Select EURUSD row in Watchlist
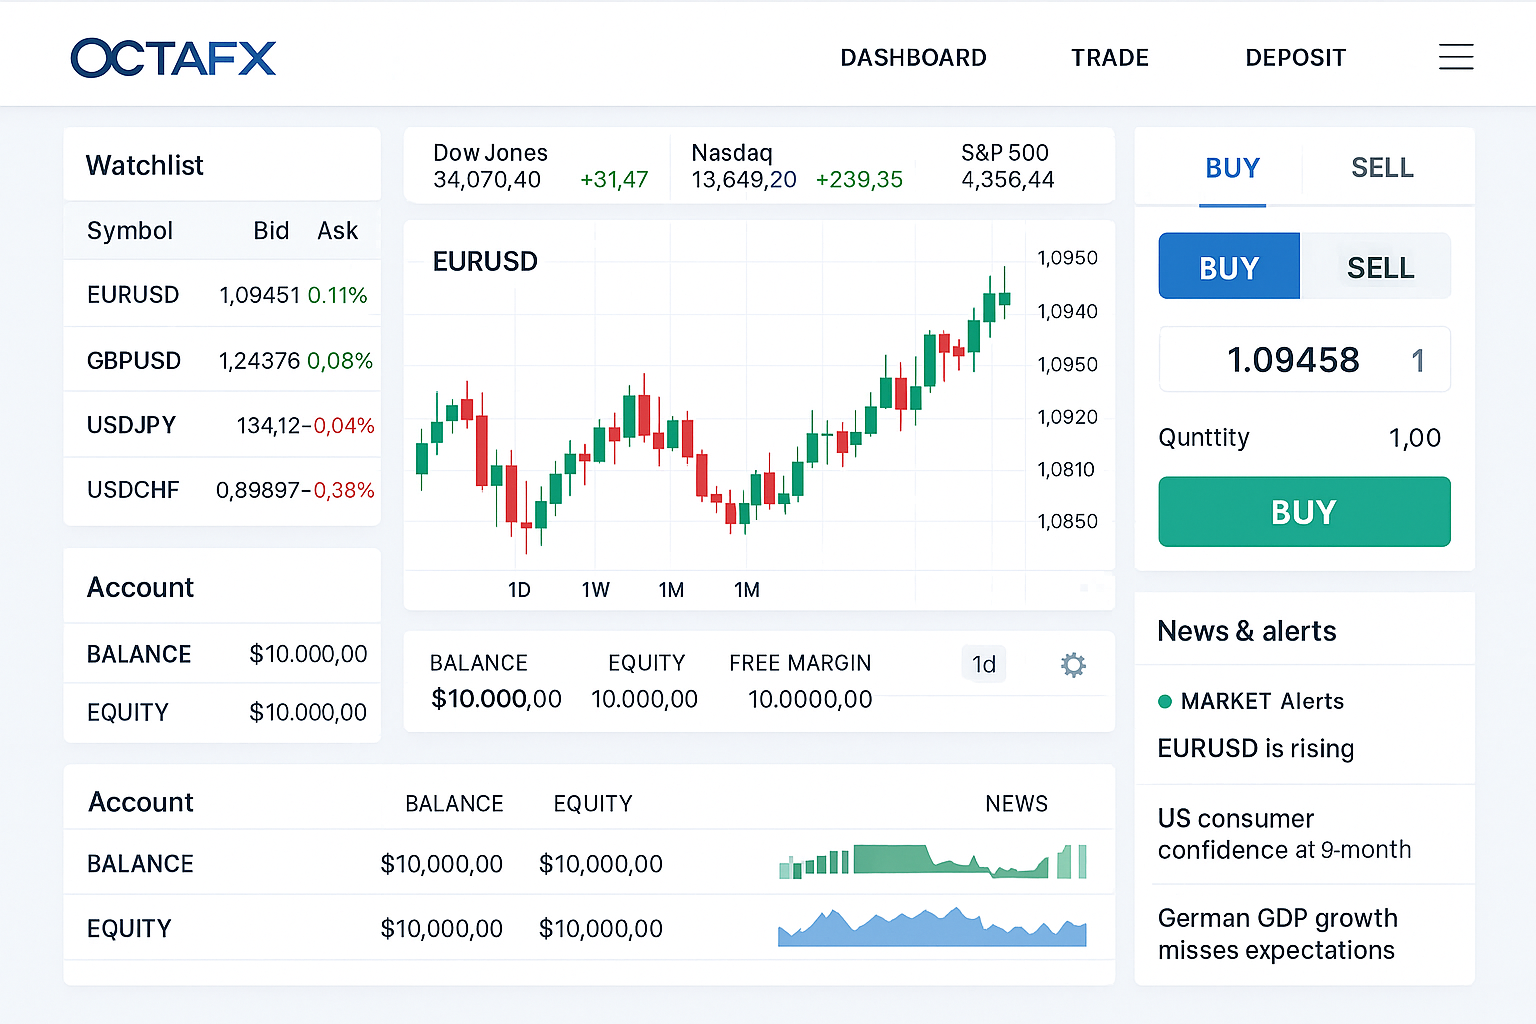This screenshot has width=1536, height=1024. (x=222, y=295)
